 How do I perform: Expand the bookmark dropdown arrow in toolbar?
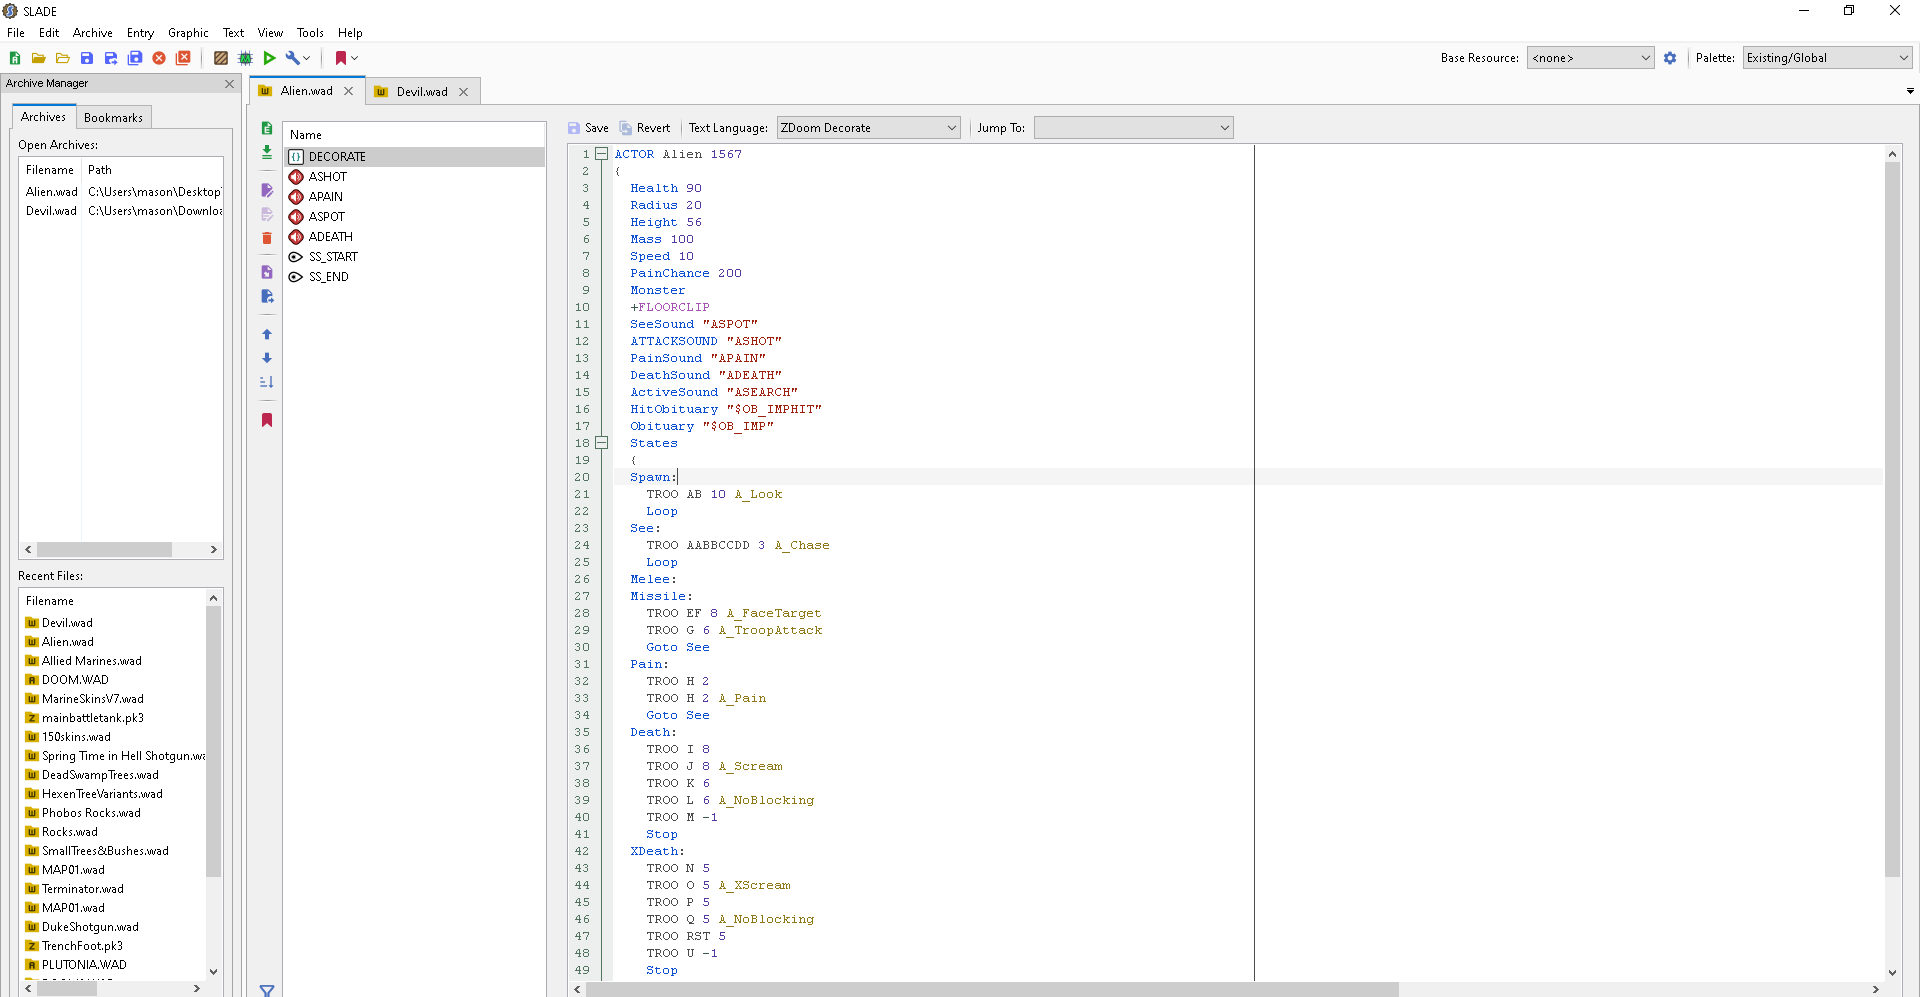tap(354, 58)
